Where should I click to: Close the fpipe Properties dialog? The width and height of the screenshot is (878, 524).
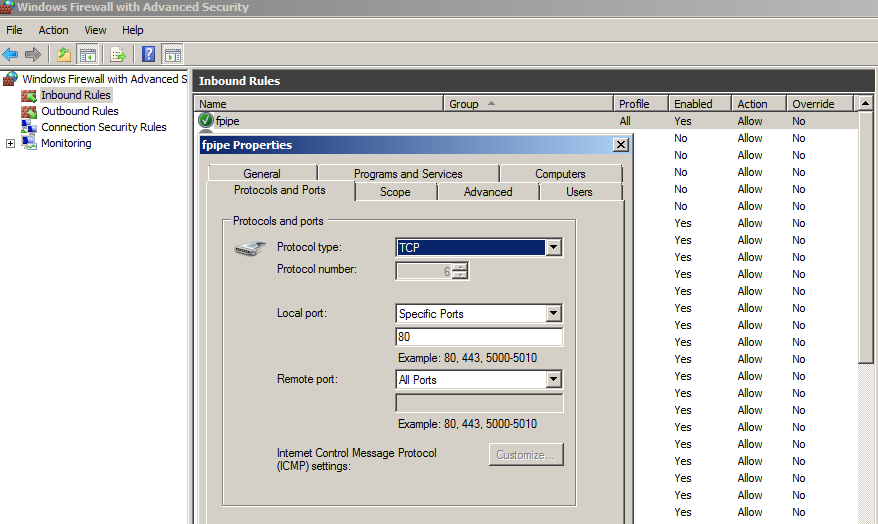click(620, 145)
